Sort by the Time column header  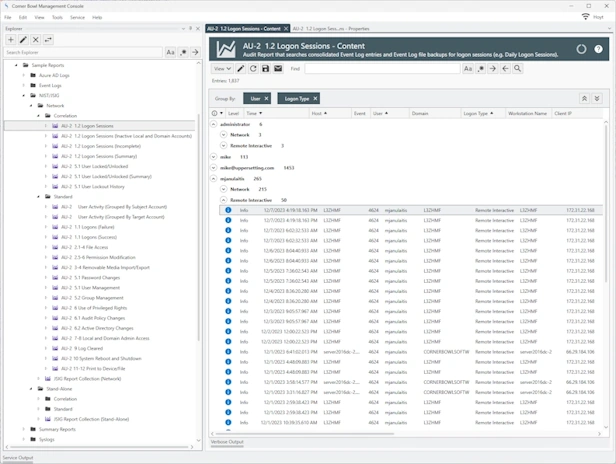[x=277, y=113]
